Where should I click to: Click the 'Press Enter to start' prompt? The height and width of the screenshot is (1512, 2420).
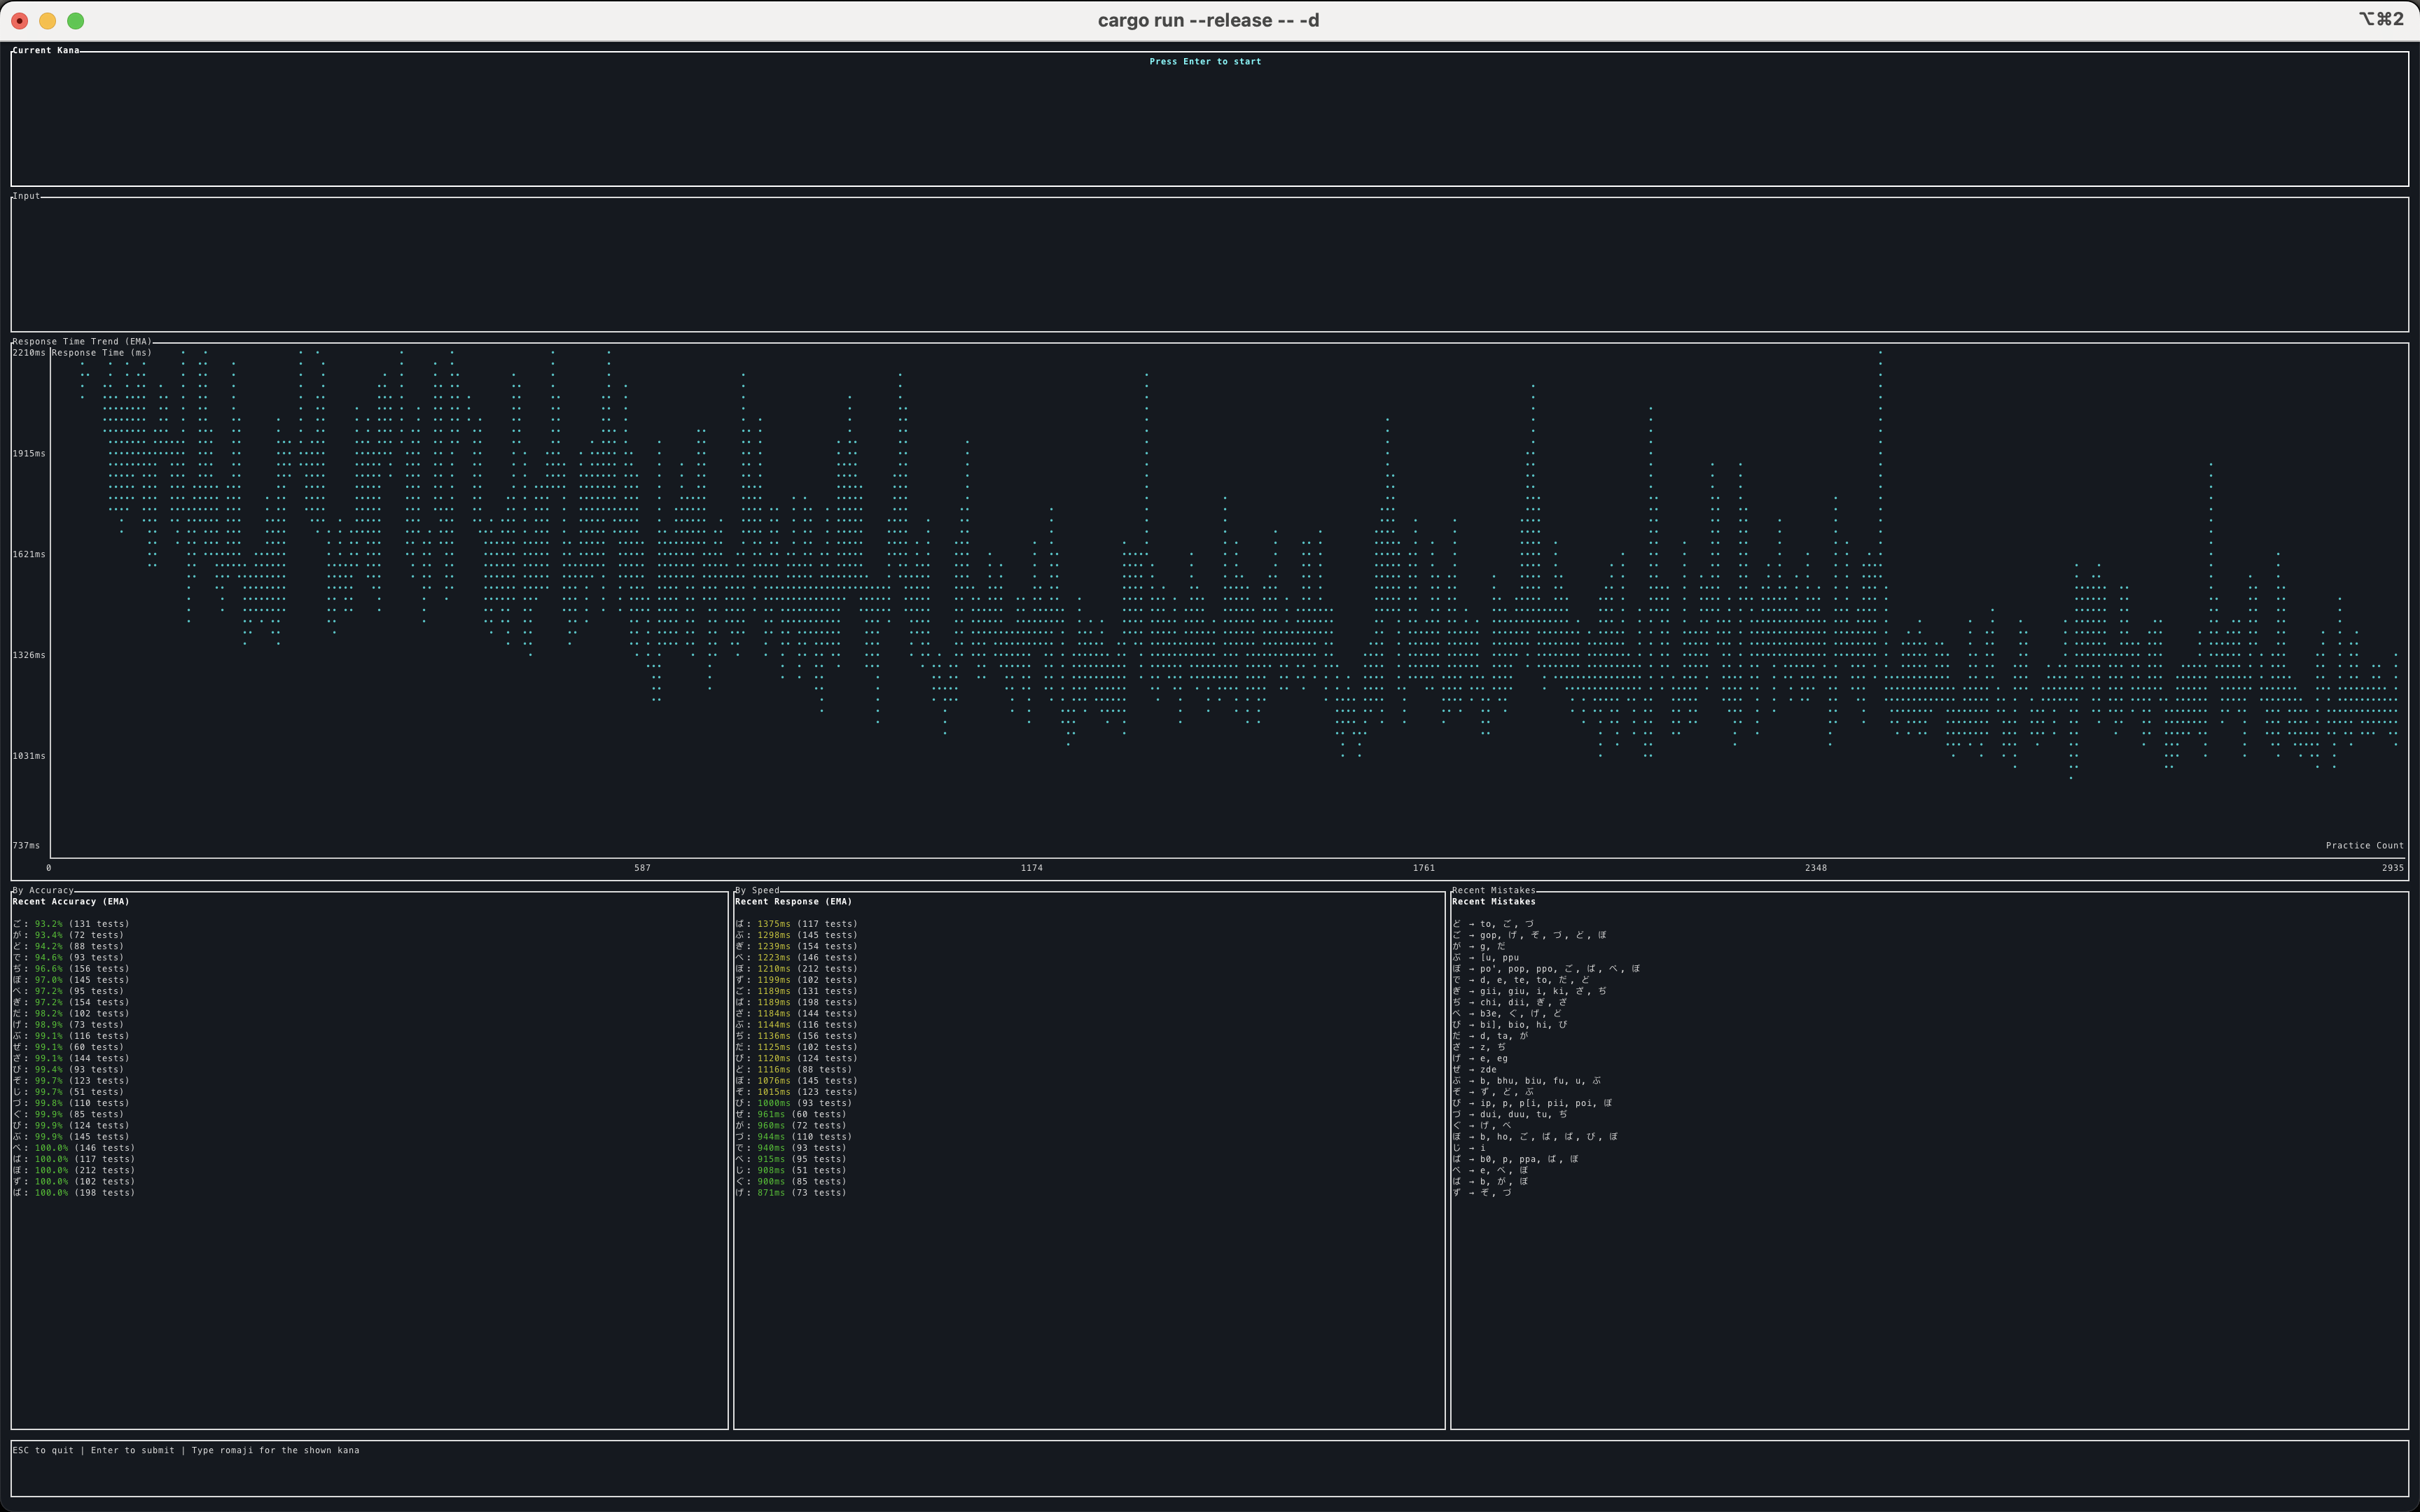point(1205,62)
